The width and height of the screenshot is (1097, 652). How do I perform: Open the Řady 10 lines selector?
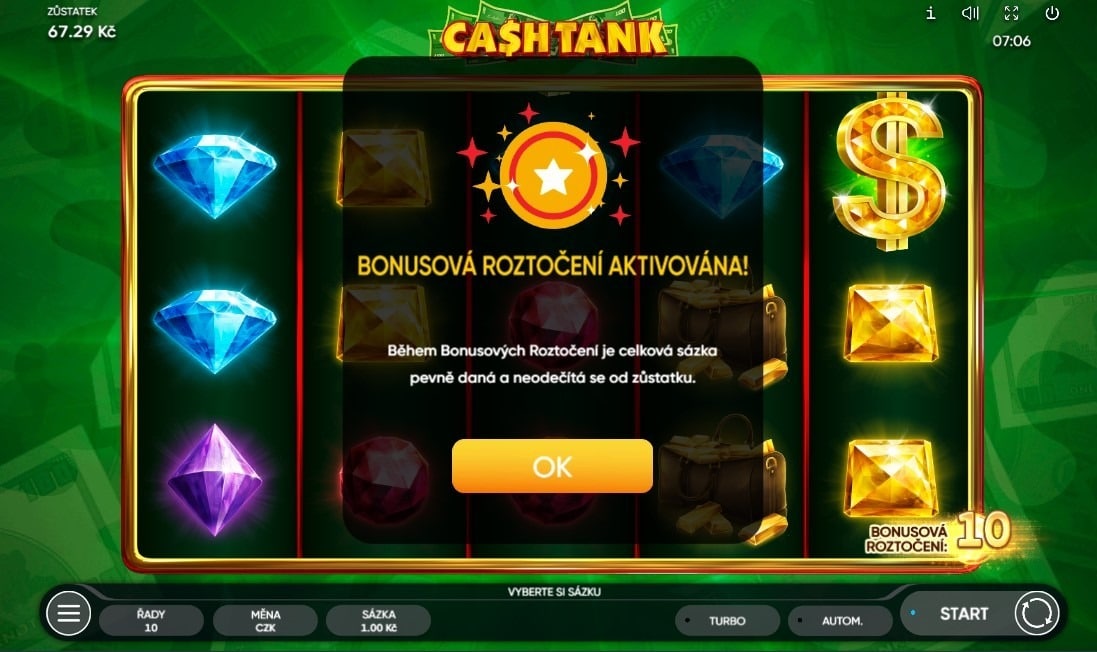[x=151, y=621]
